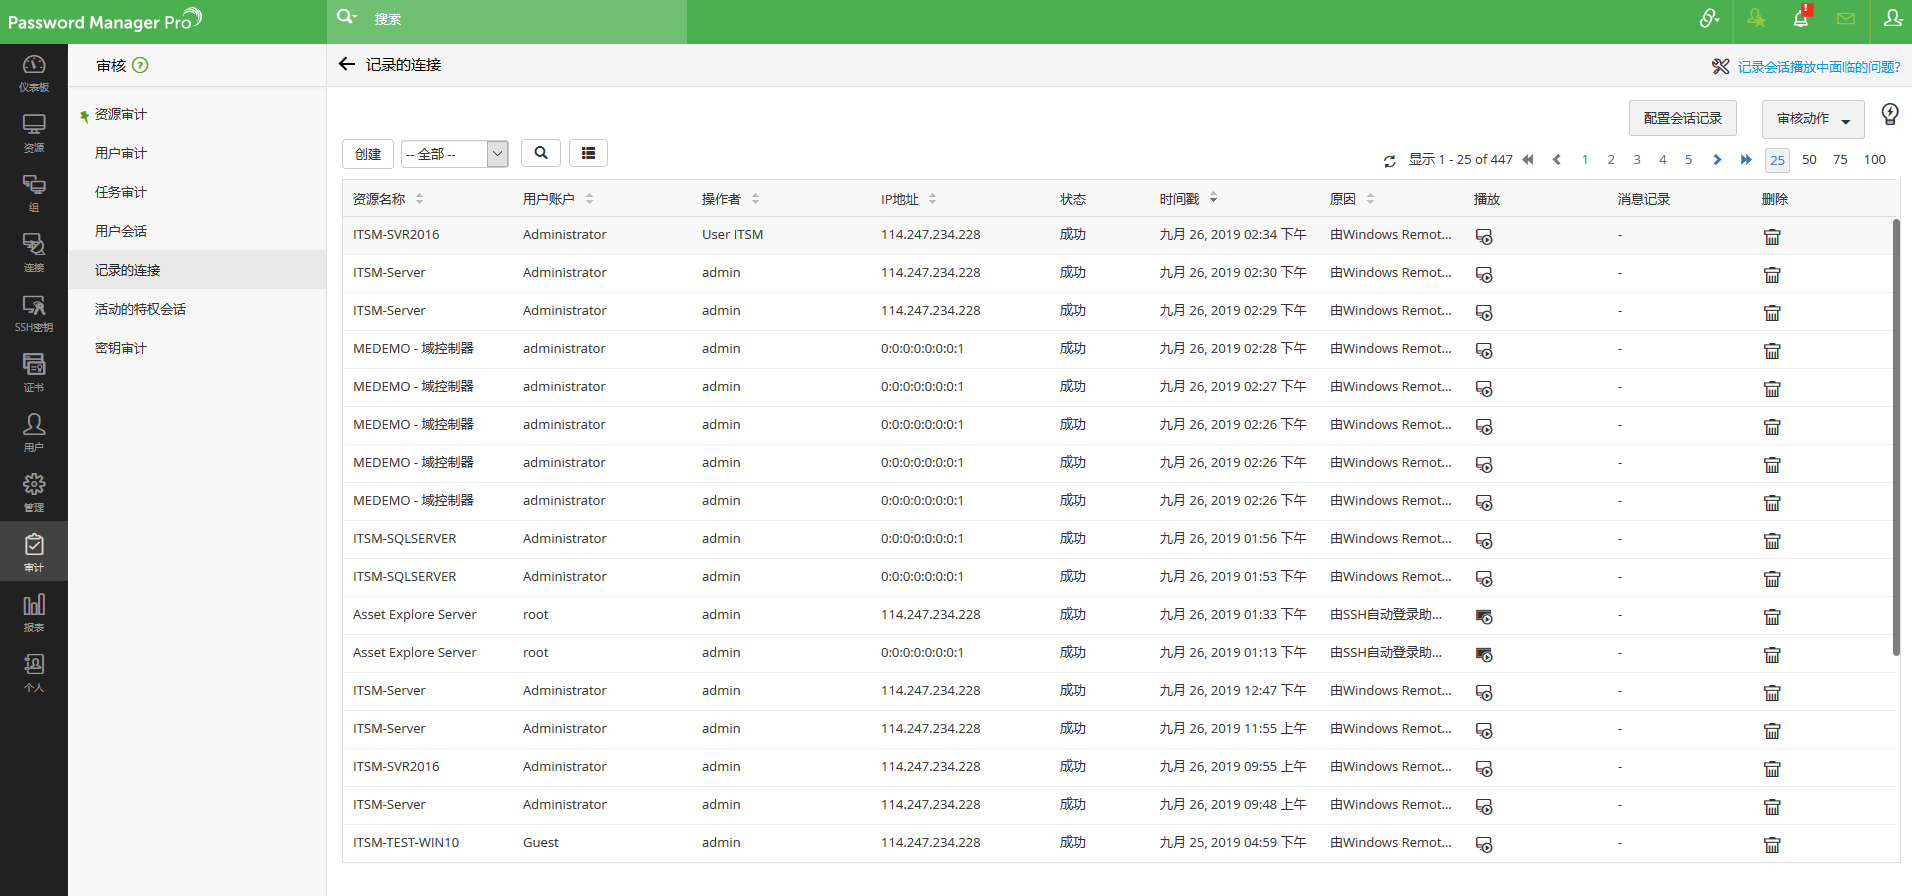Screen dimensions: 1912x896
Task: Set page size to 50 rows
Action: (x=1809, y=160)
